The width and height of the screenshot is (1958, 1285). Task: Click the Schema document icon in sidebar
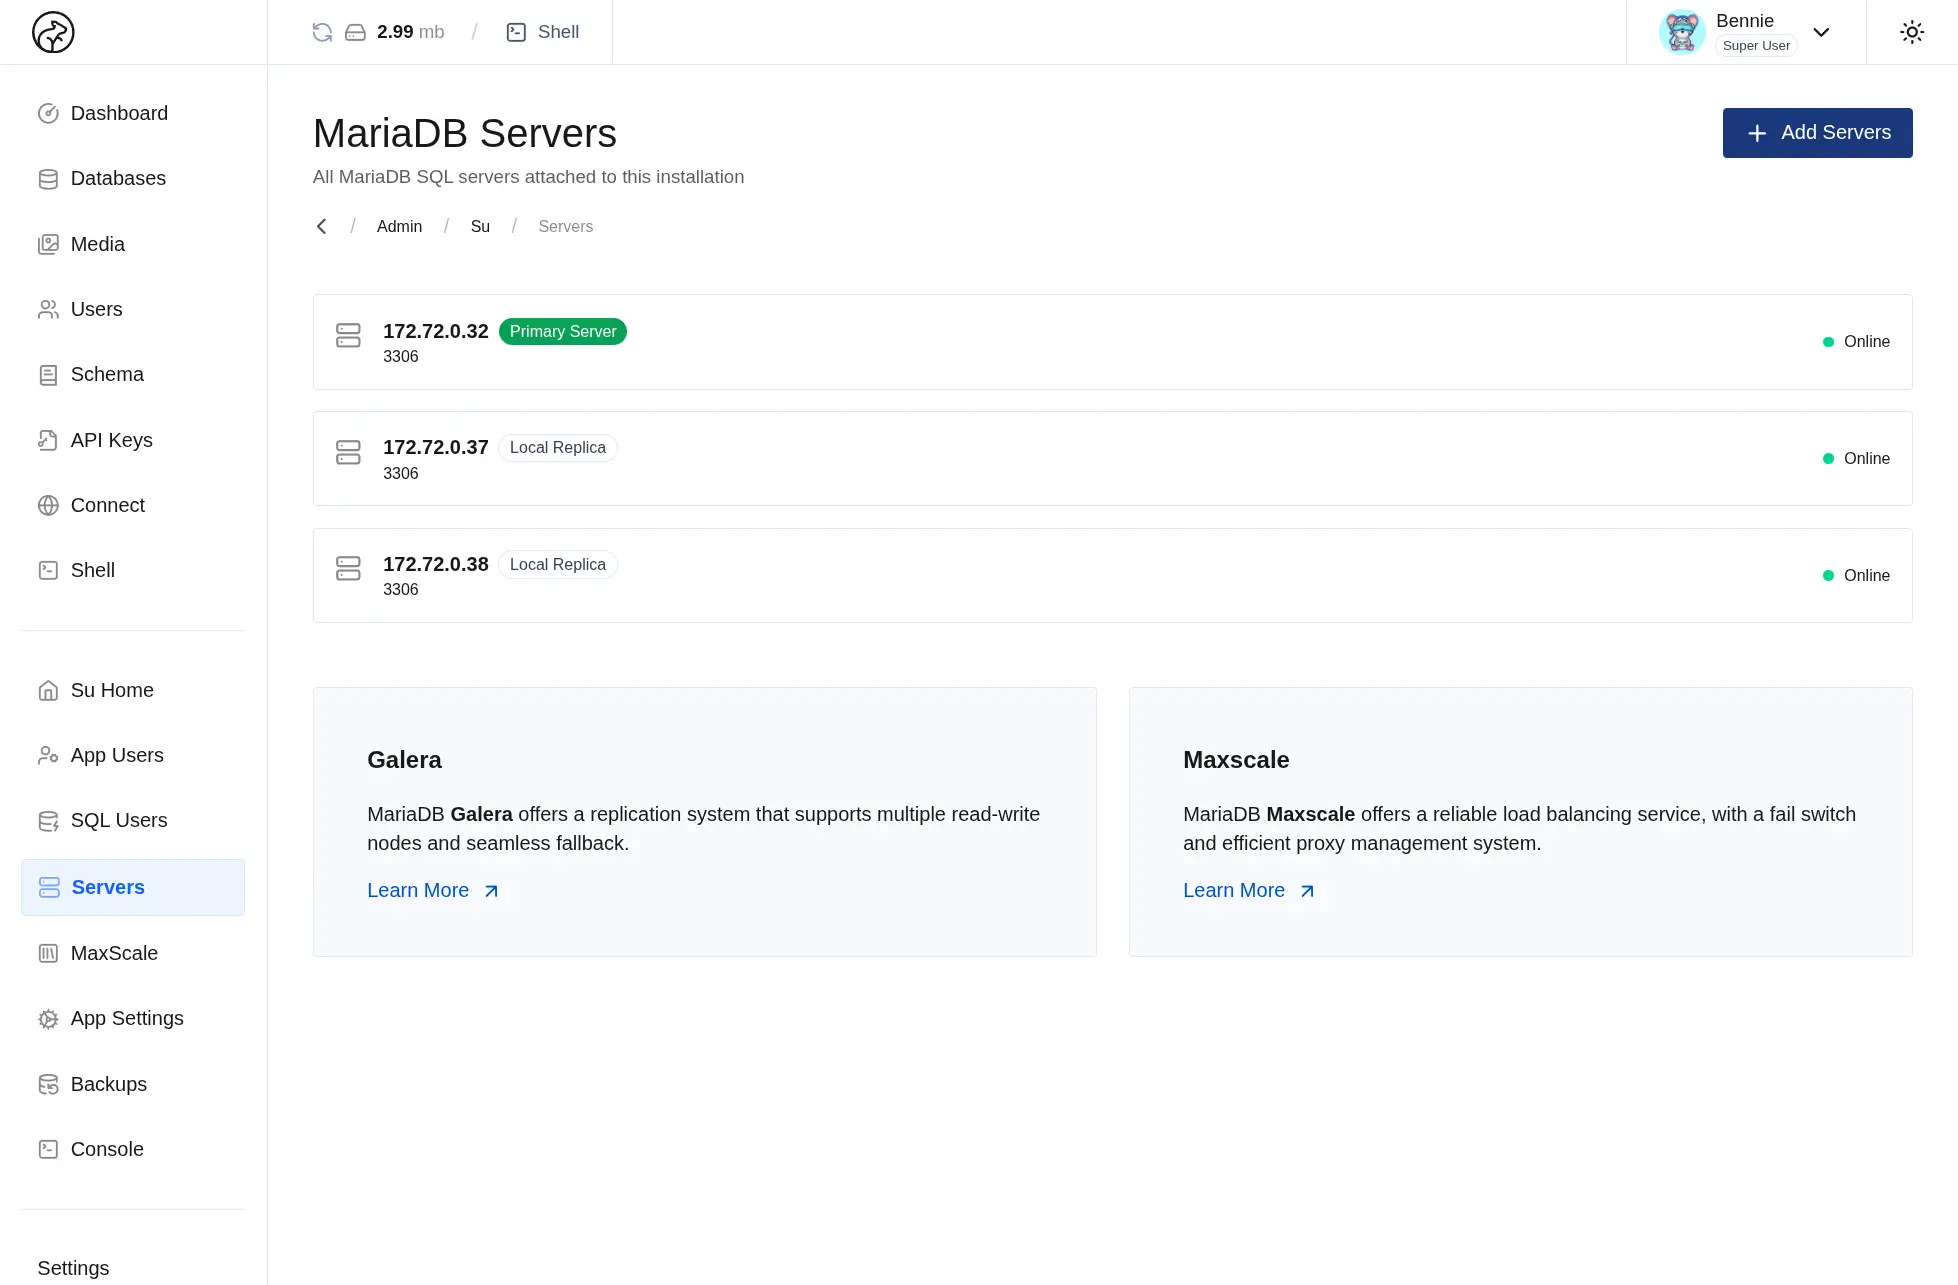[48, 375]
